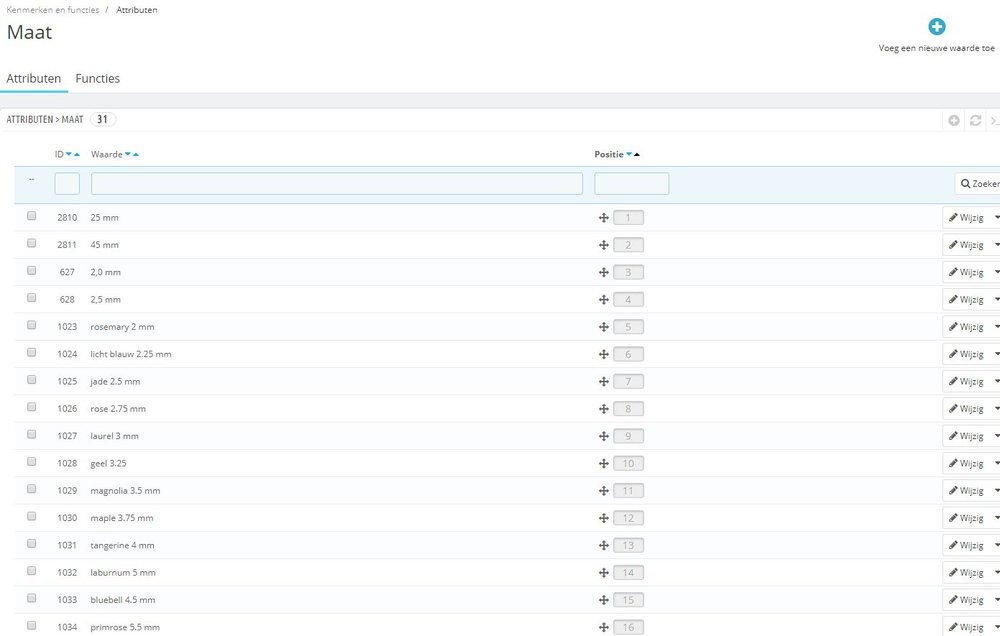Screen dimensions: 1000x636
Task: Click Voeg een nieuwe waarde toe label
Action: (x=936, y=48)
